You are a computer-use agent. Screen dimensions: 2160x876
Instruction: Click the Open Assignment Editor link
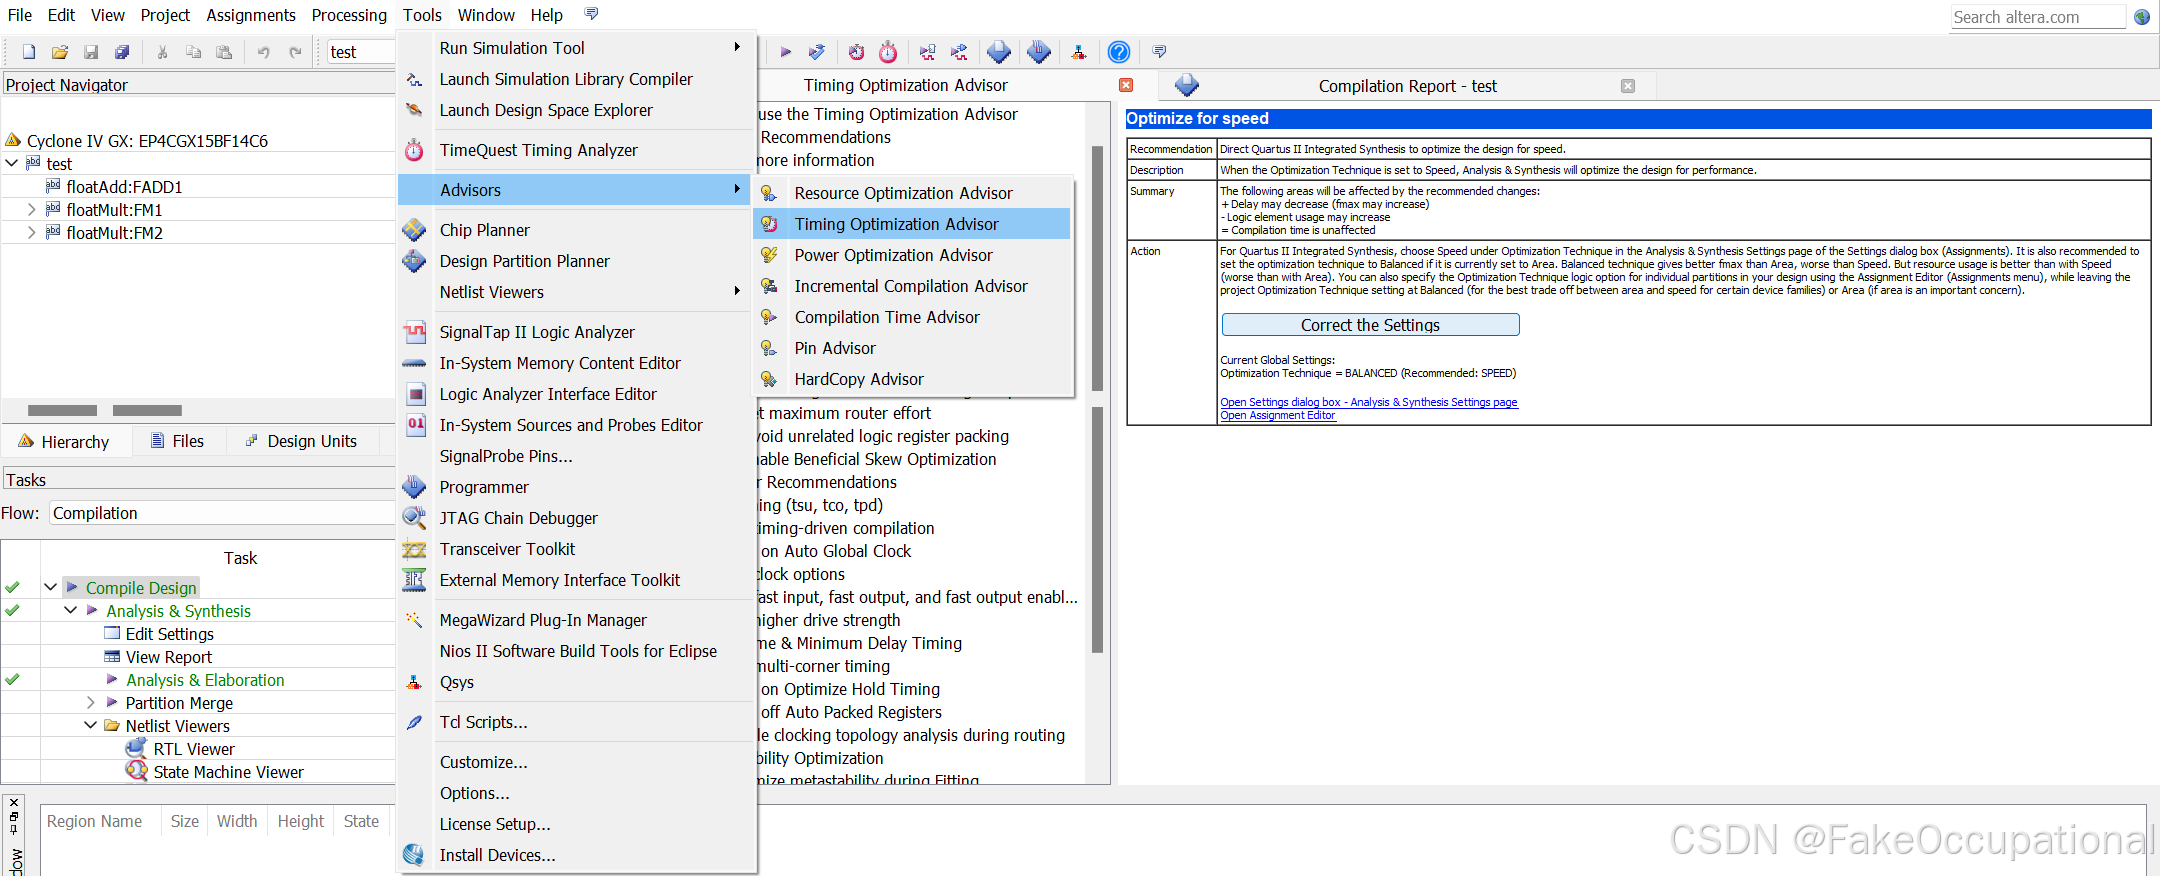(1277, 415)
